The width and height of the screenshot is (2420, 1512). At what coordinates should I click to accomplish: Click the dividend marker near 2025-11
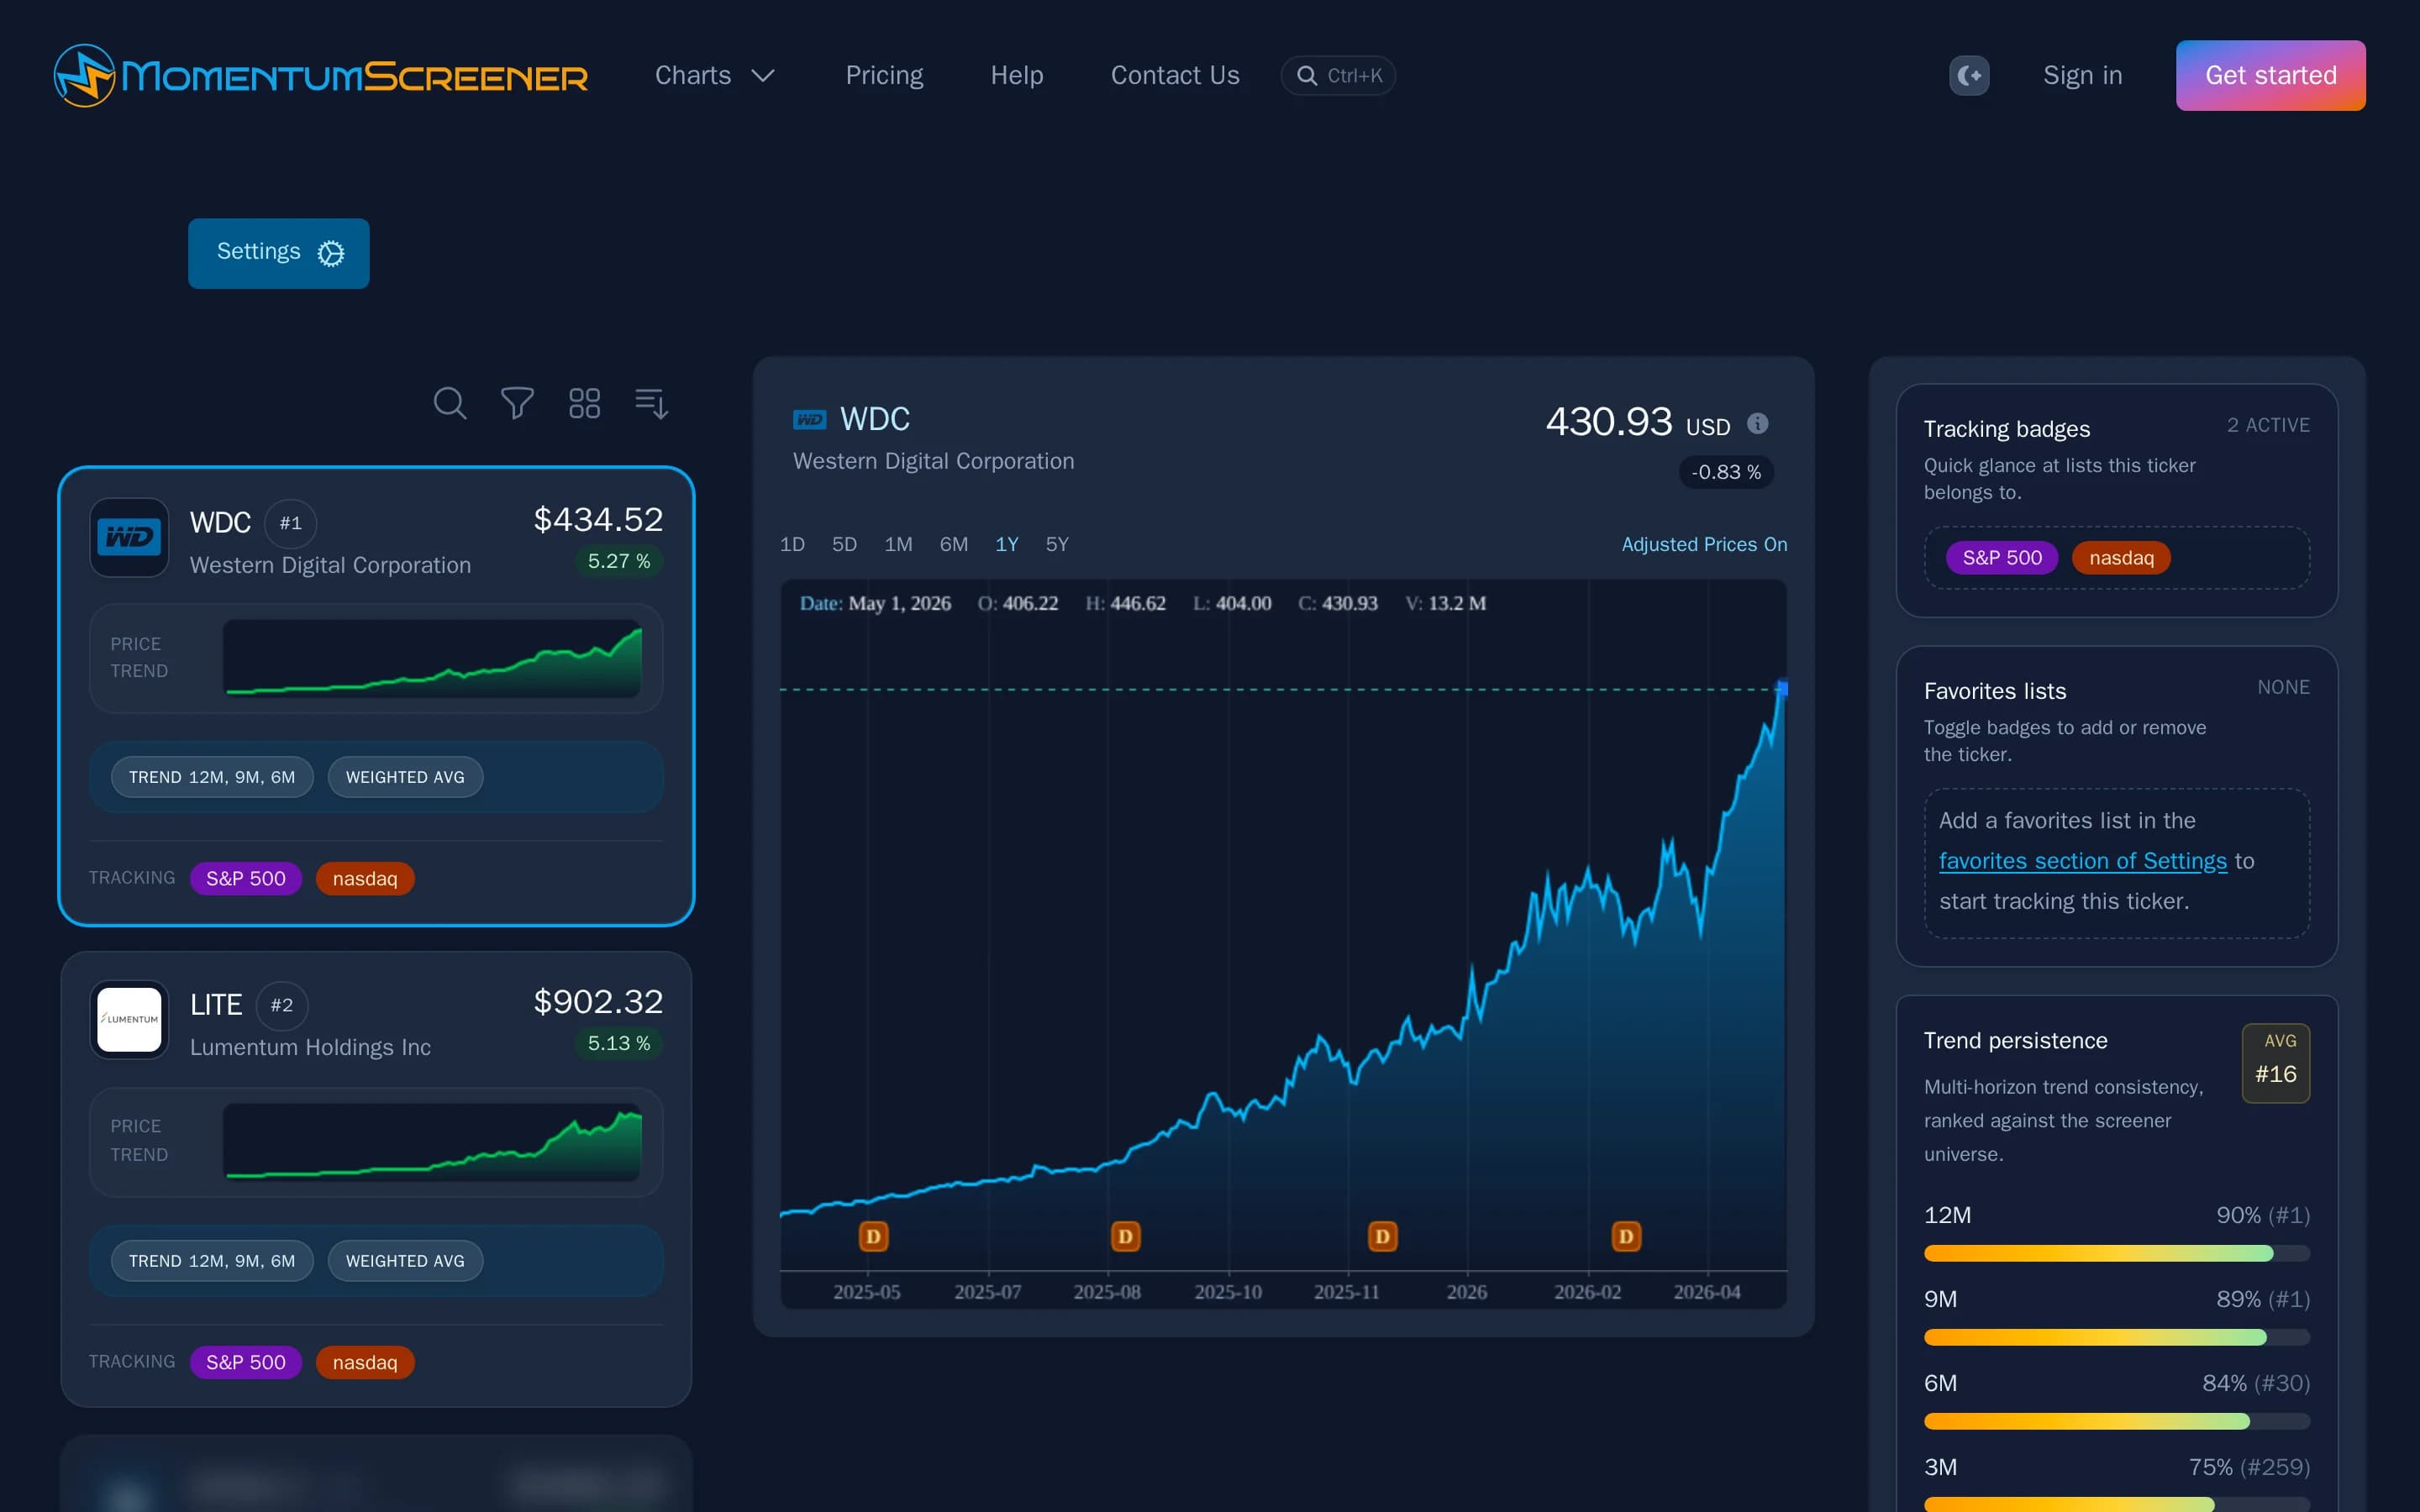(1382, 1237)
